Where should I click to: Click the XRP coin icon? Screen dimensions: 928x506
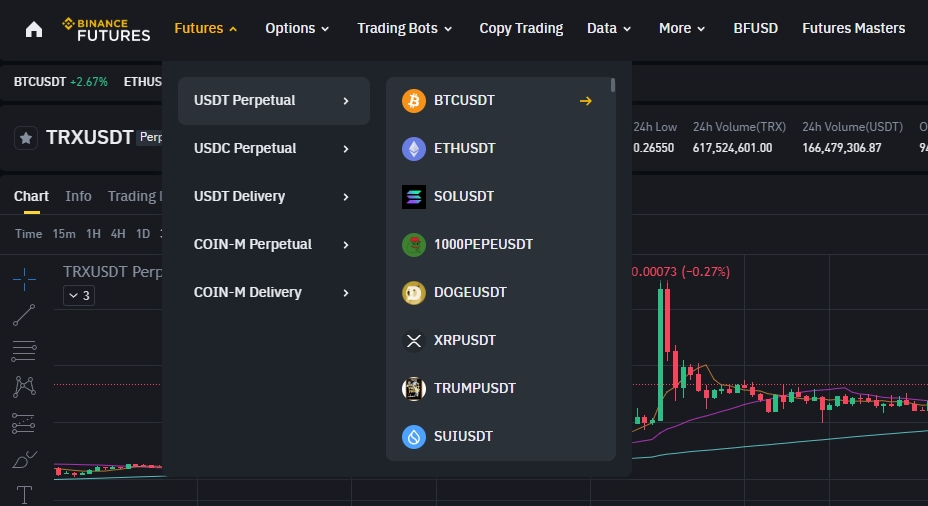click(x=414, y=340)
